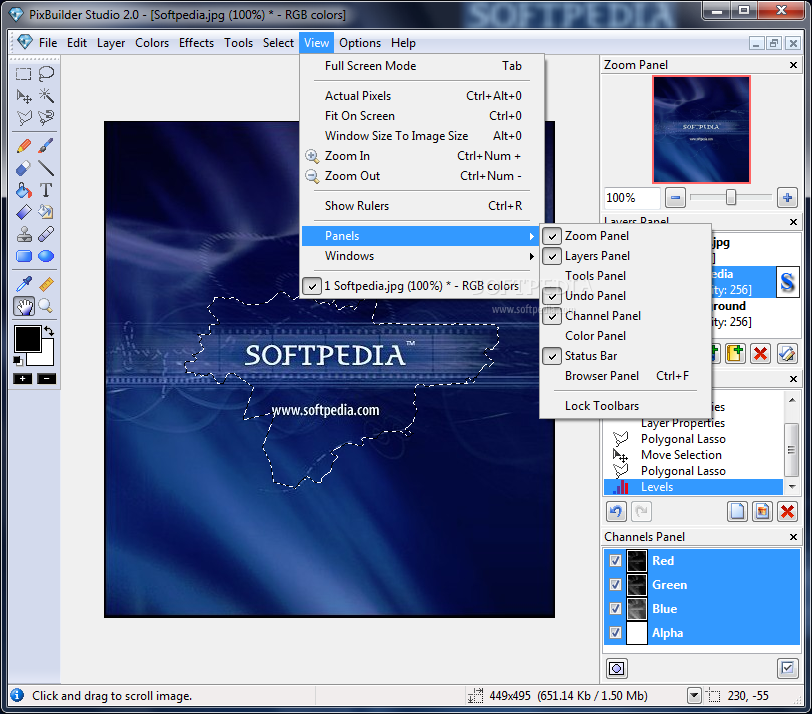Uncheck Zoom Panel in Panels submenu
This screenshot has width=812, height=714.
point(625,236)
